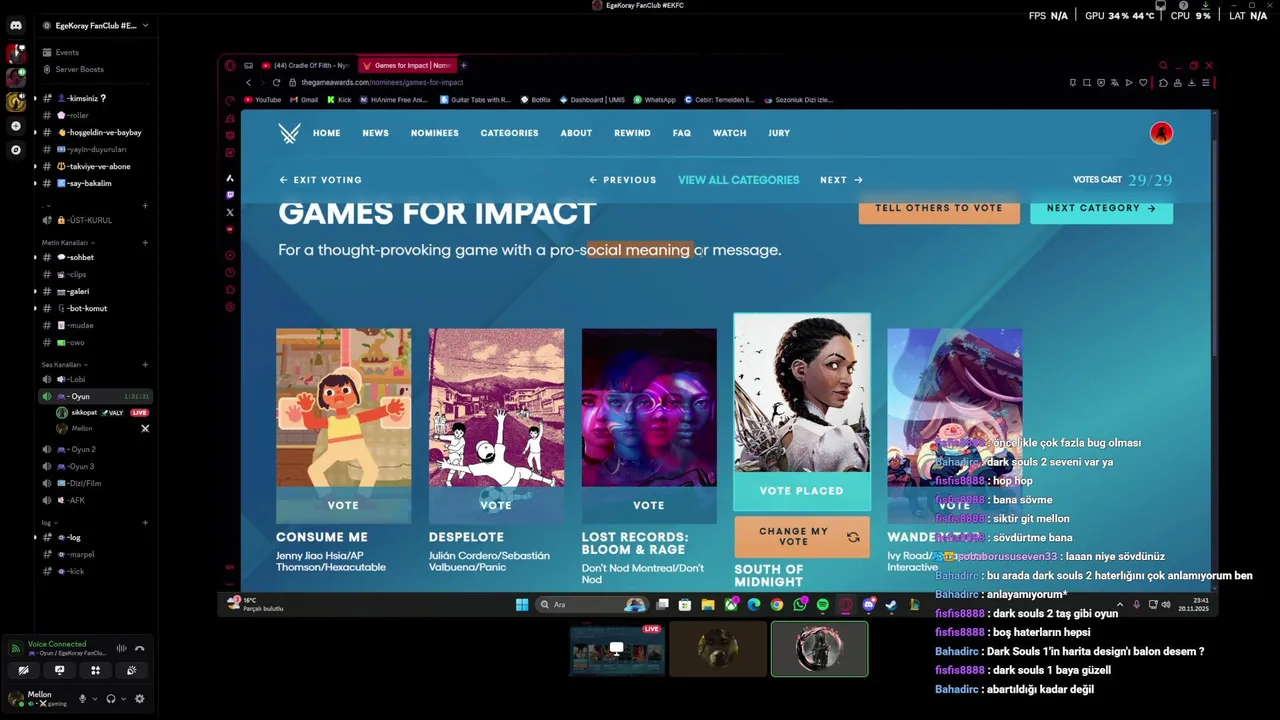Image resolution: width=1280 pixels, height=720 pixels.
Task: Vote for Consume Me
Action: [343, 506]
